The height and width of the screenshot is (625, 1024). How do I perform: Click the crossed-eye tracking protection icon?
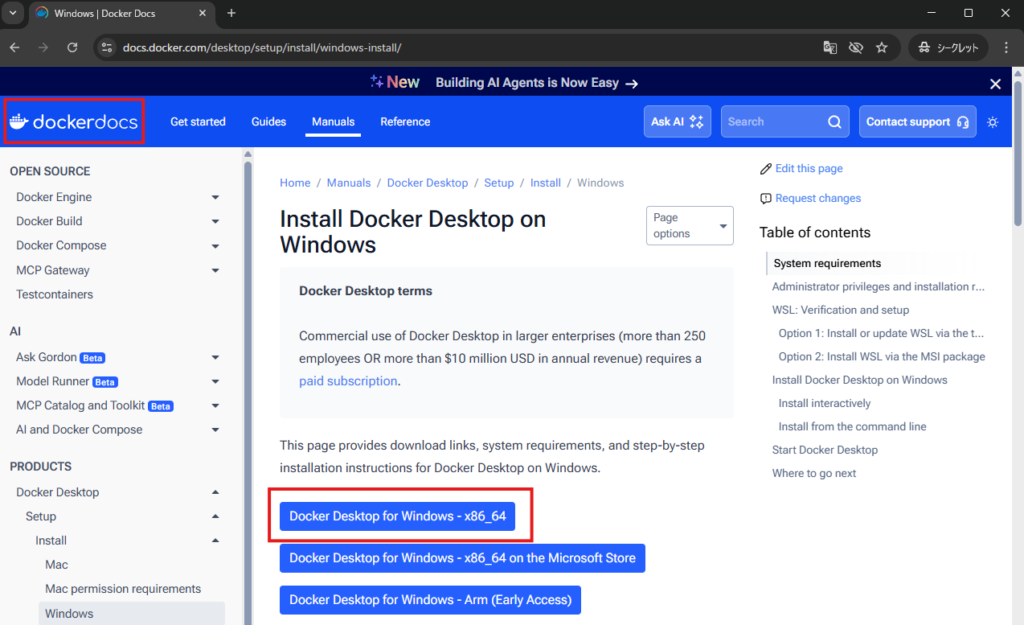[856, 48]
